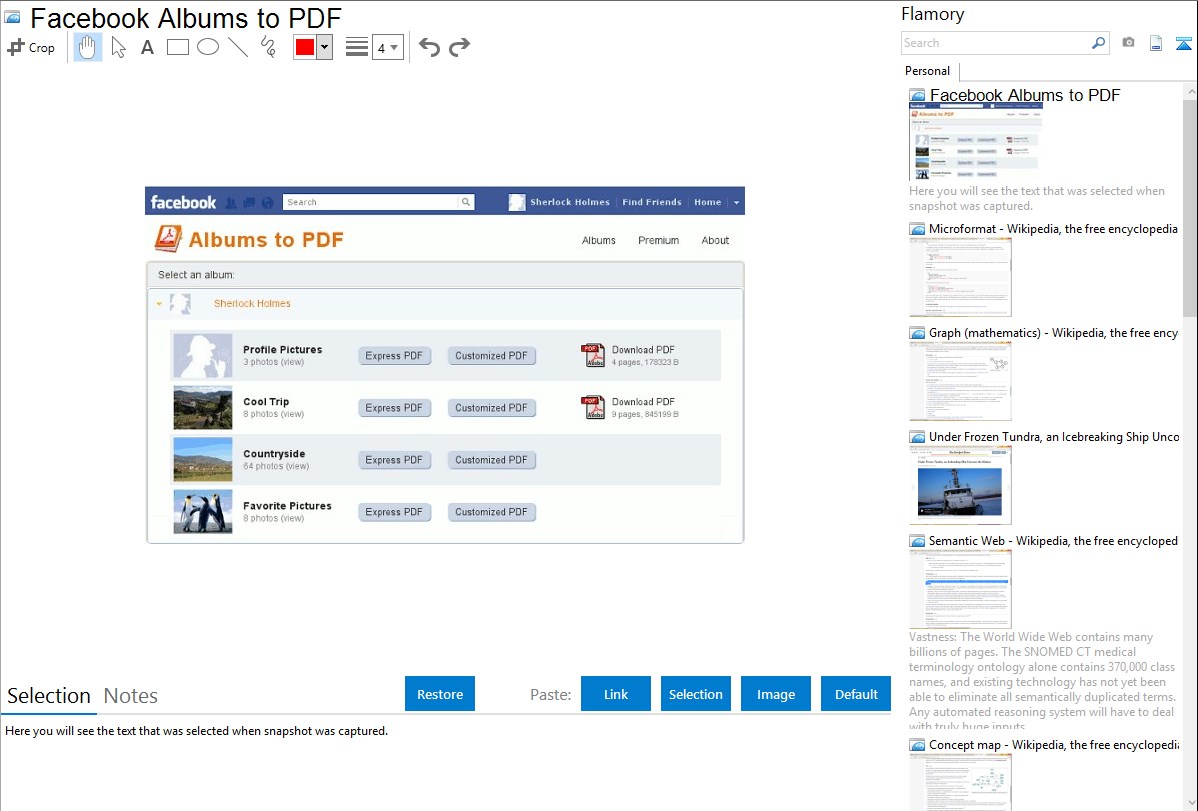Open the Semantic Web snapshot thumbnail
1198x811 pixels.
960,589
